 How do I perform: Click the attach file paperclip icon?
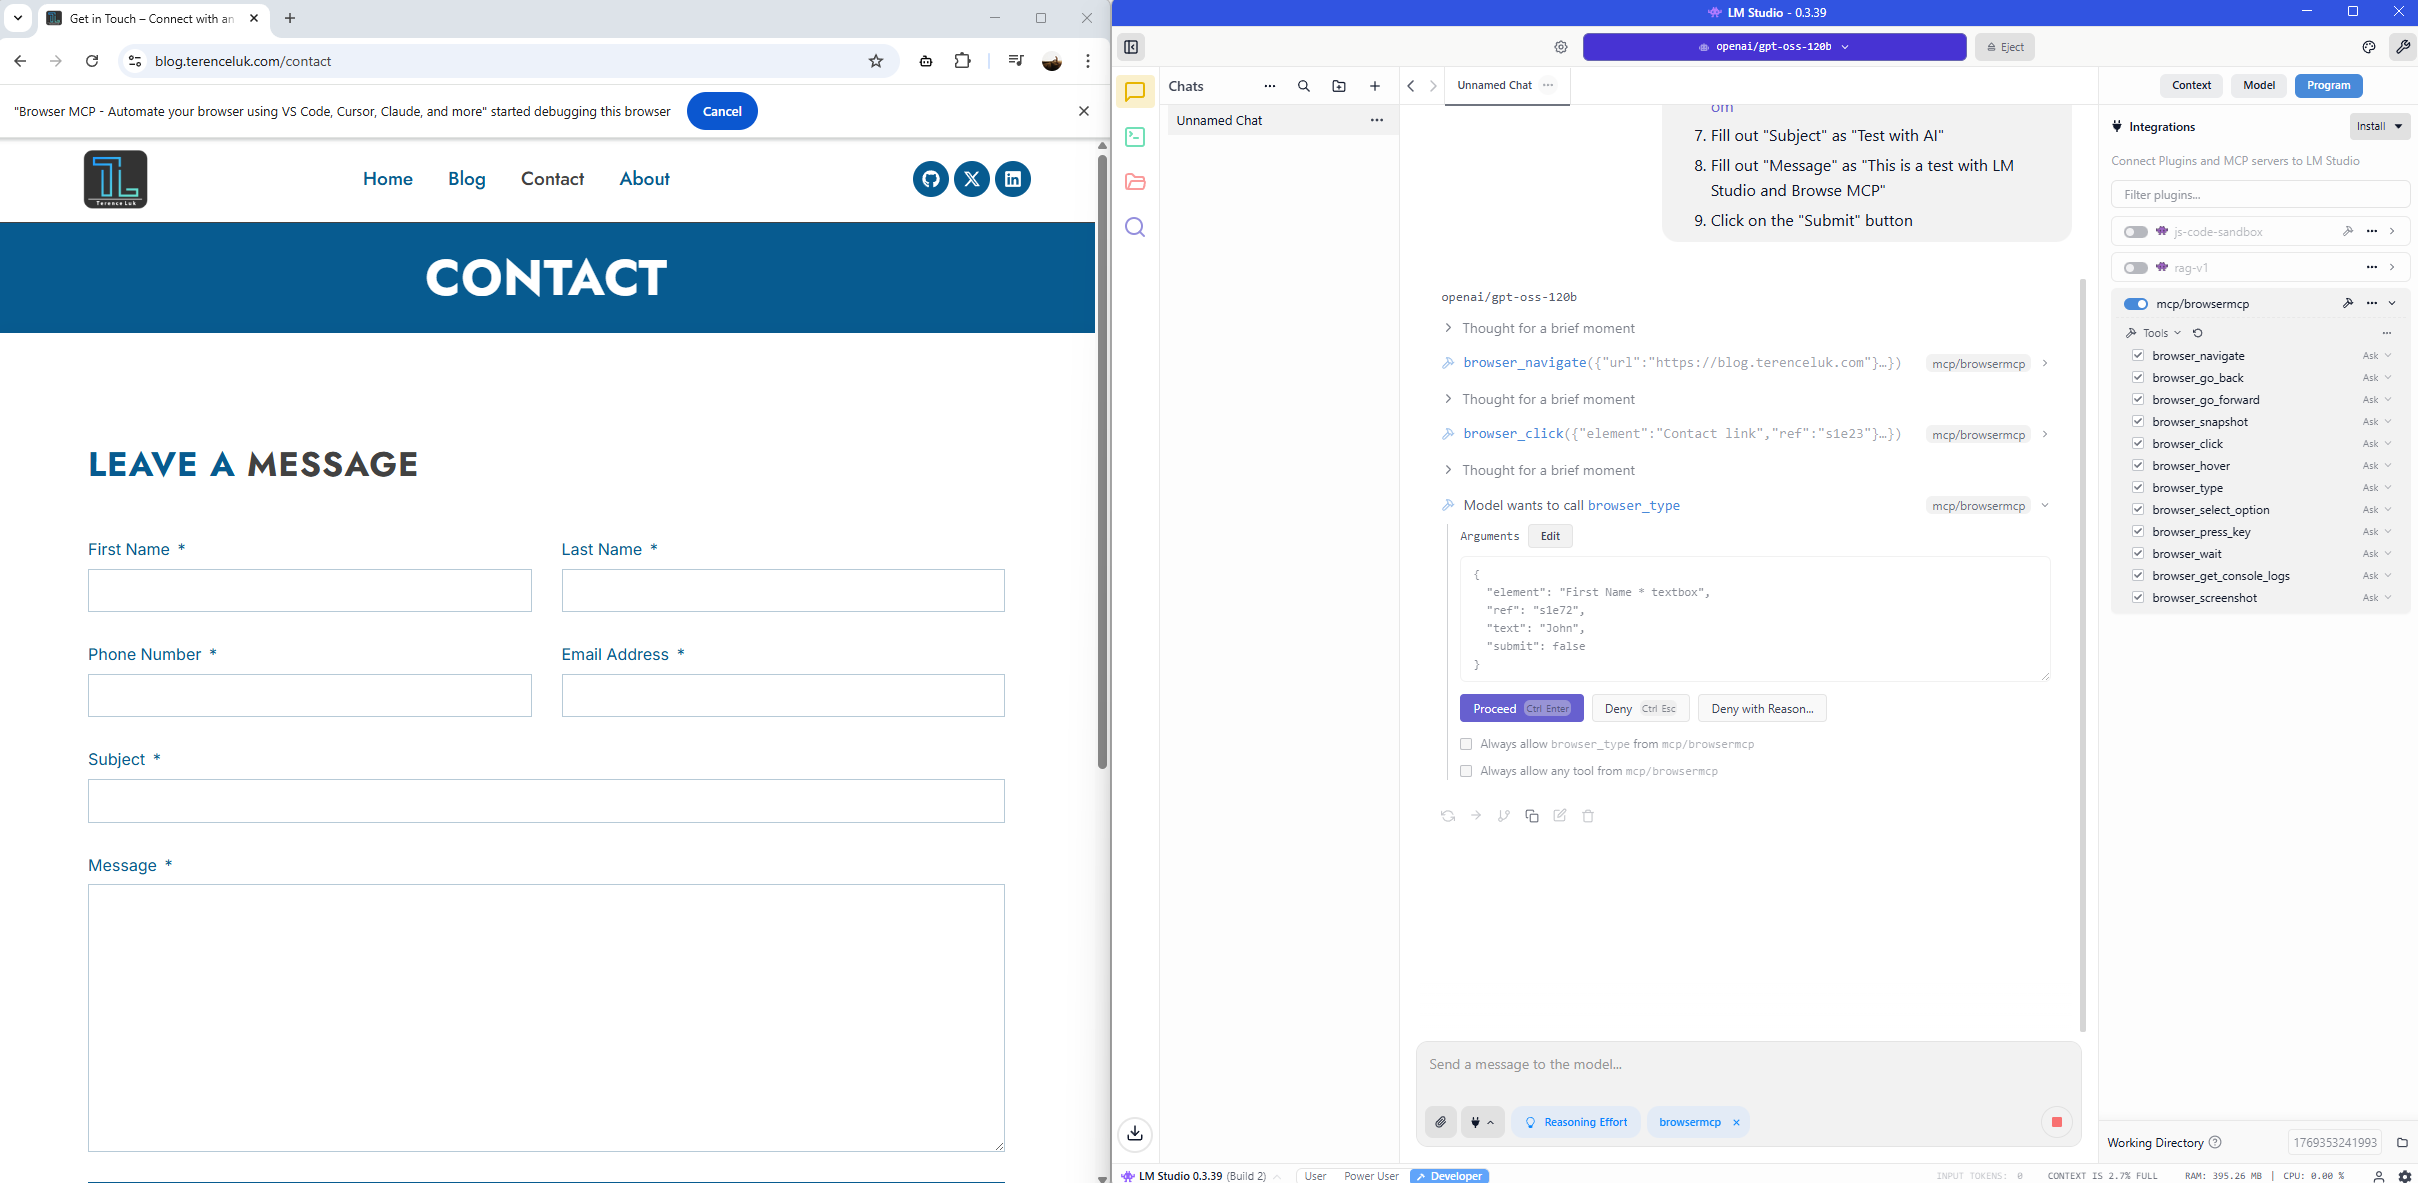(1440, 1122)
